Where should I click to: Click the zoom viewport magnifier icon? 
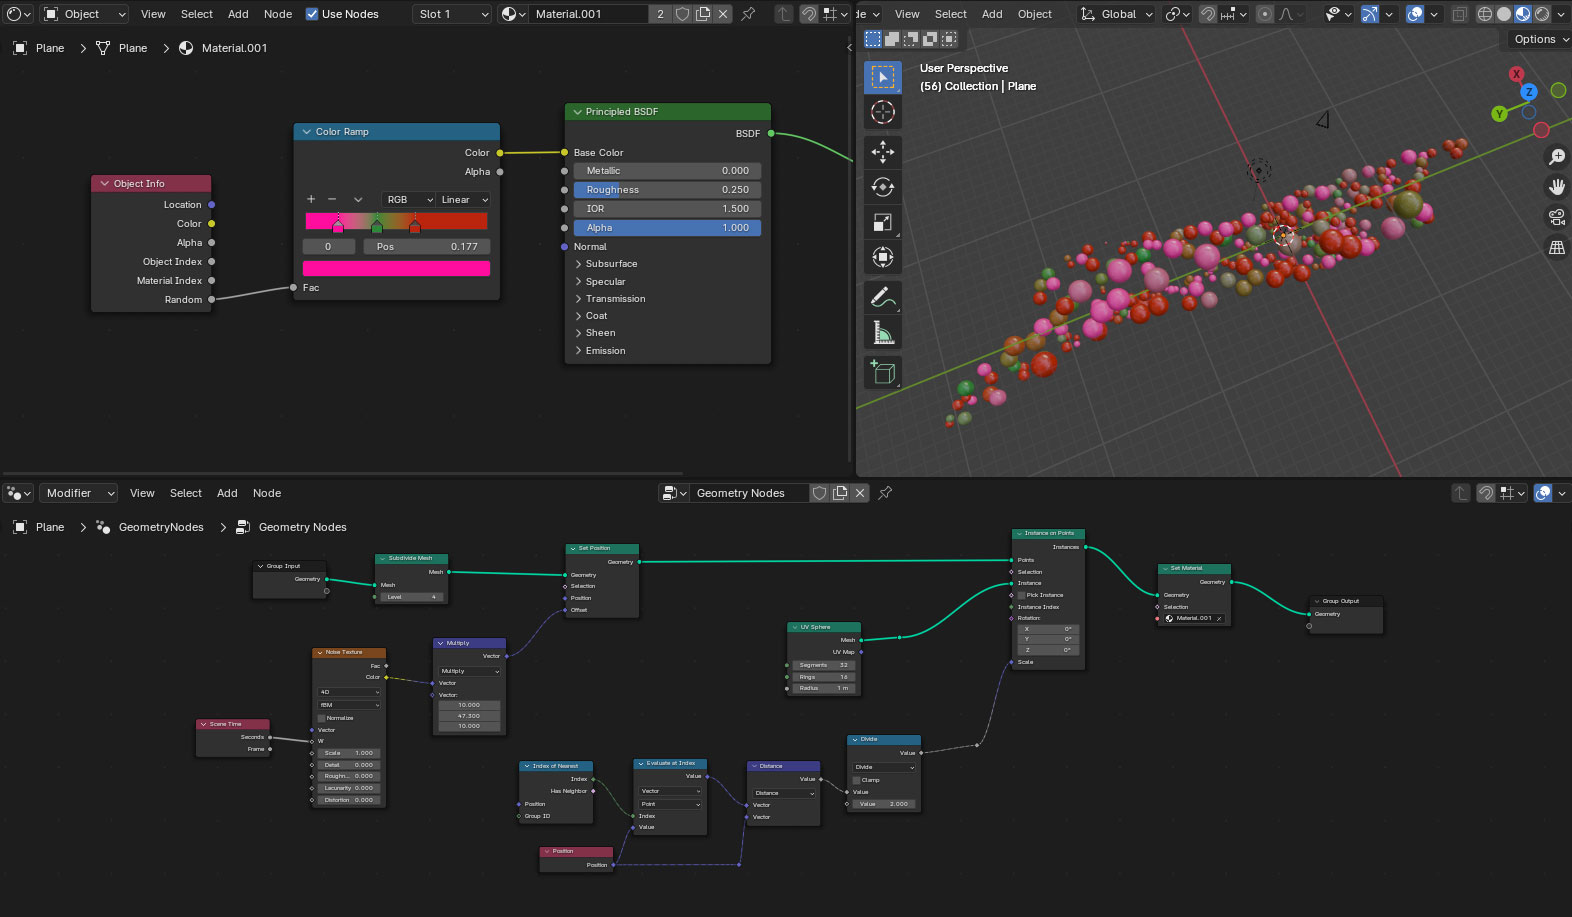coord(1557,157)
